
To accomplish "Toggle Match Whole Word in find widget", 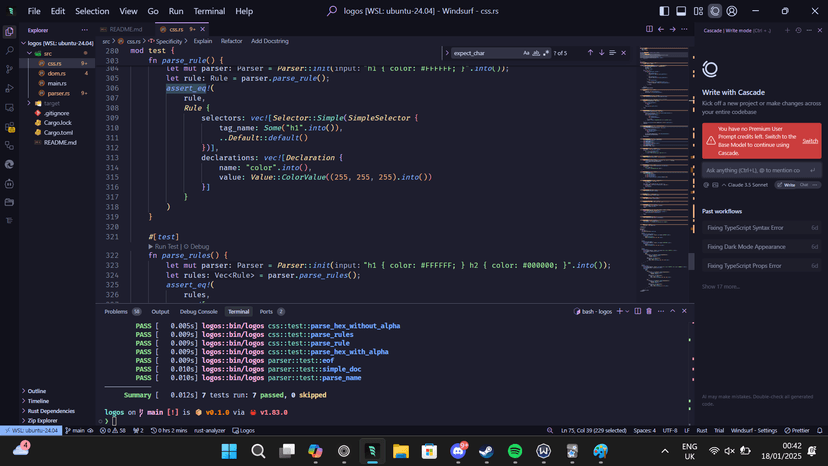I will 536,52.
